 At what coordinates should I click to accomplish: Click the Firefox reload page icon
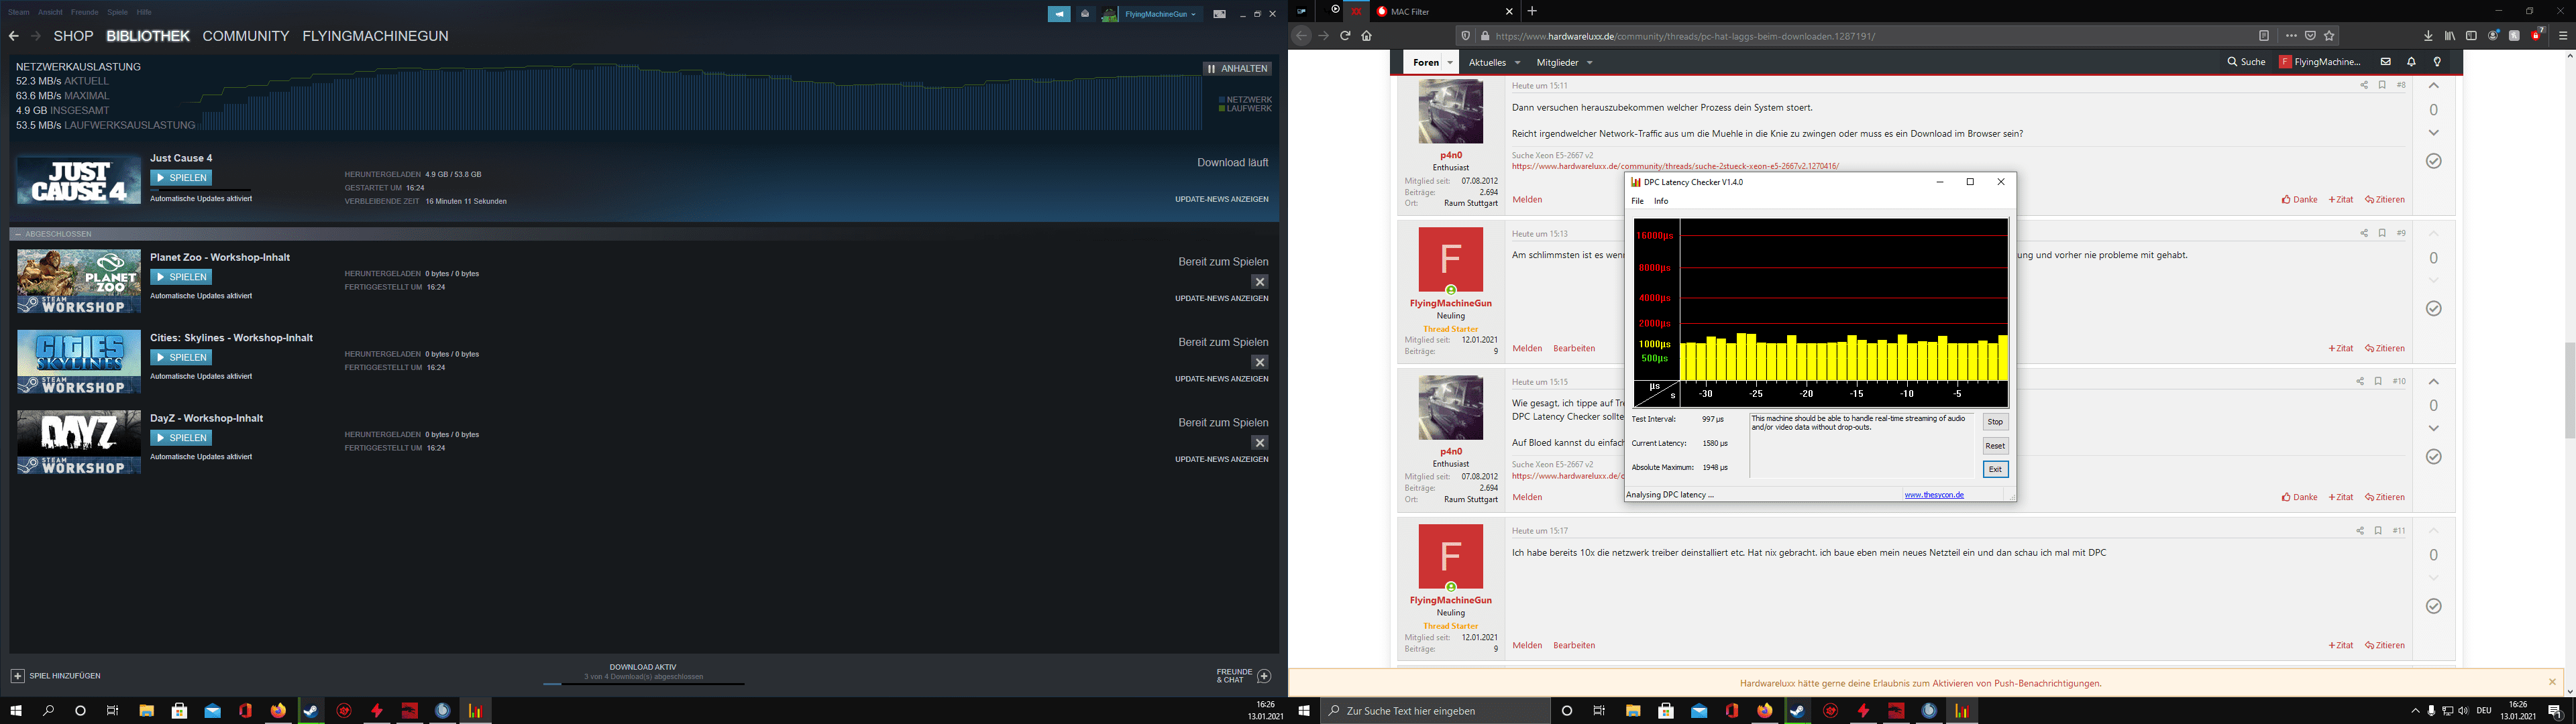(1345, 36)
